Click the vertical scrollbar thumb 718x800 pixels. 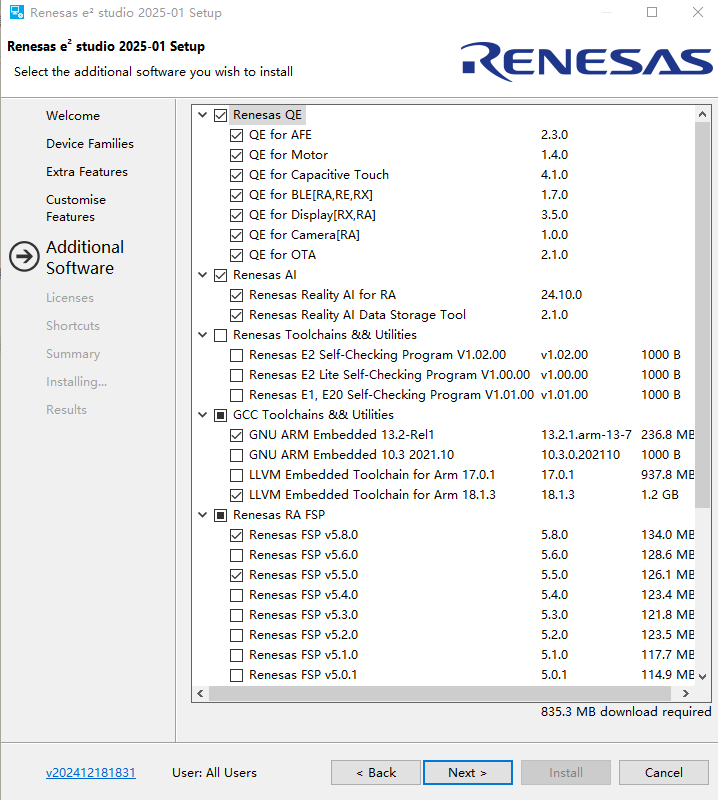click(703, 315)
